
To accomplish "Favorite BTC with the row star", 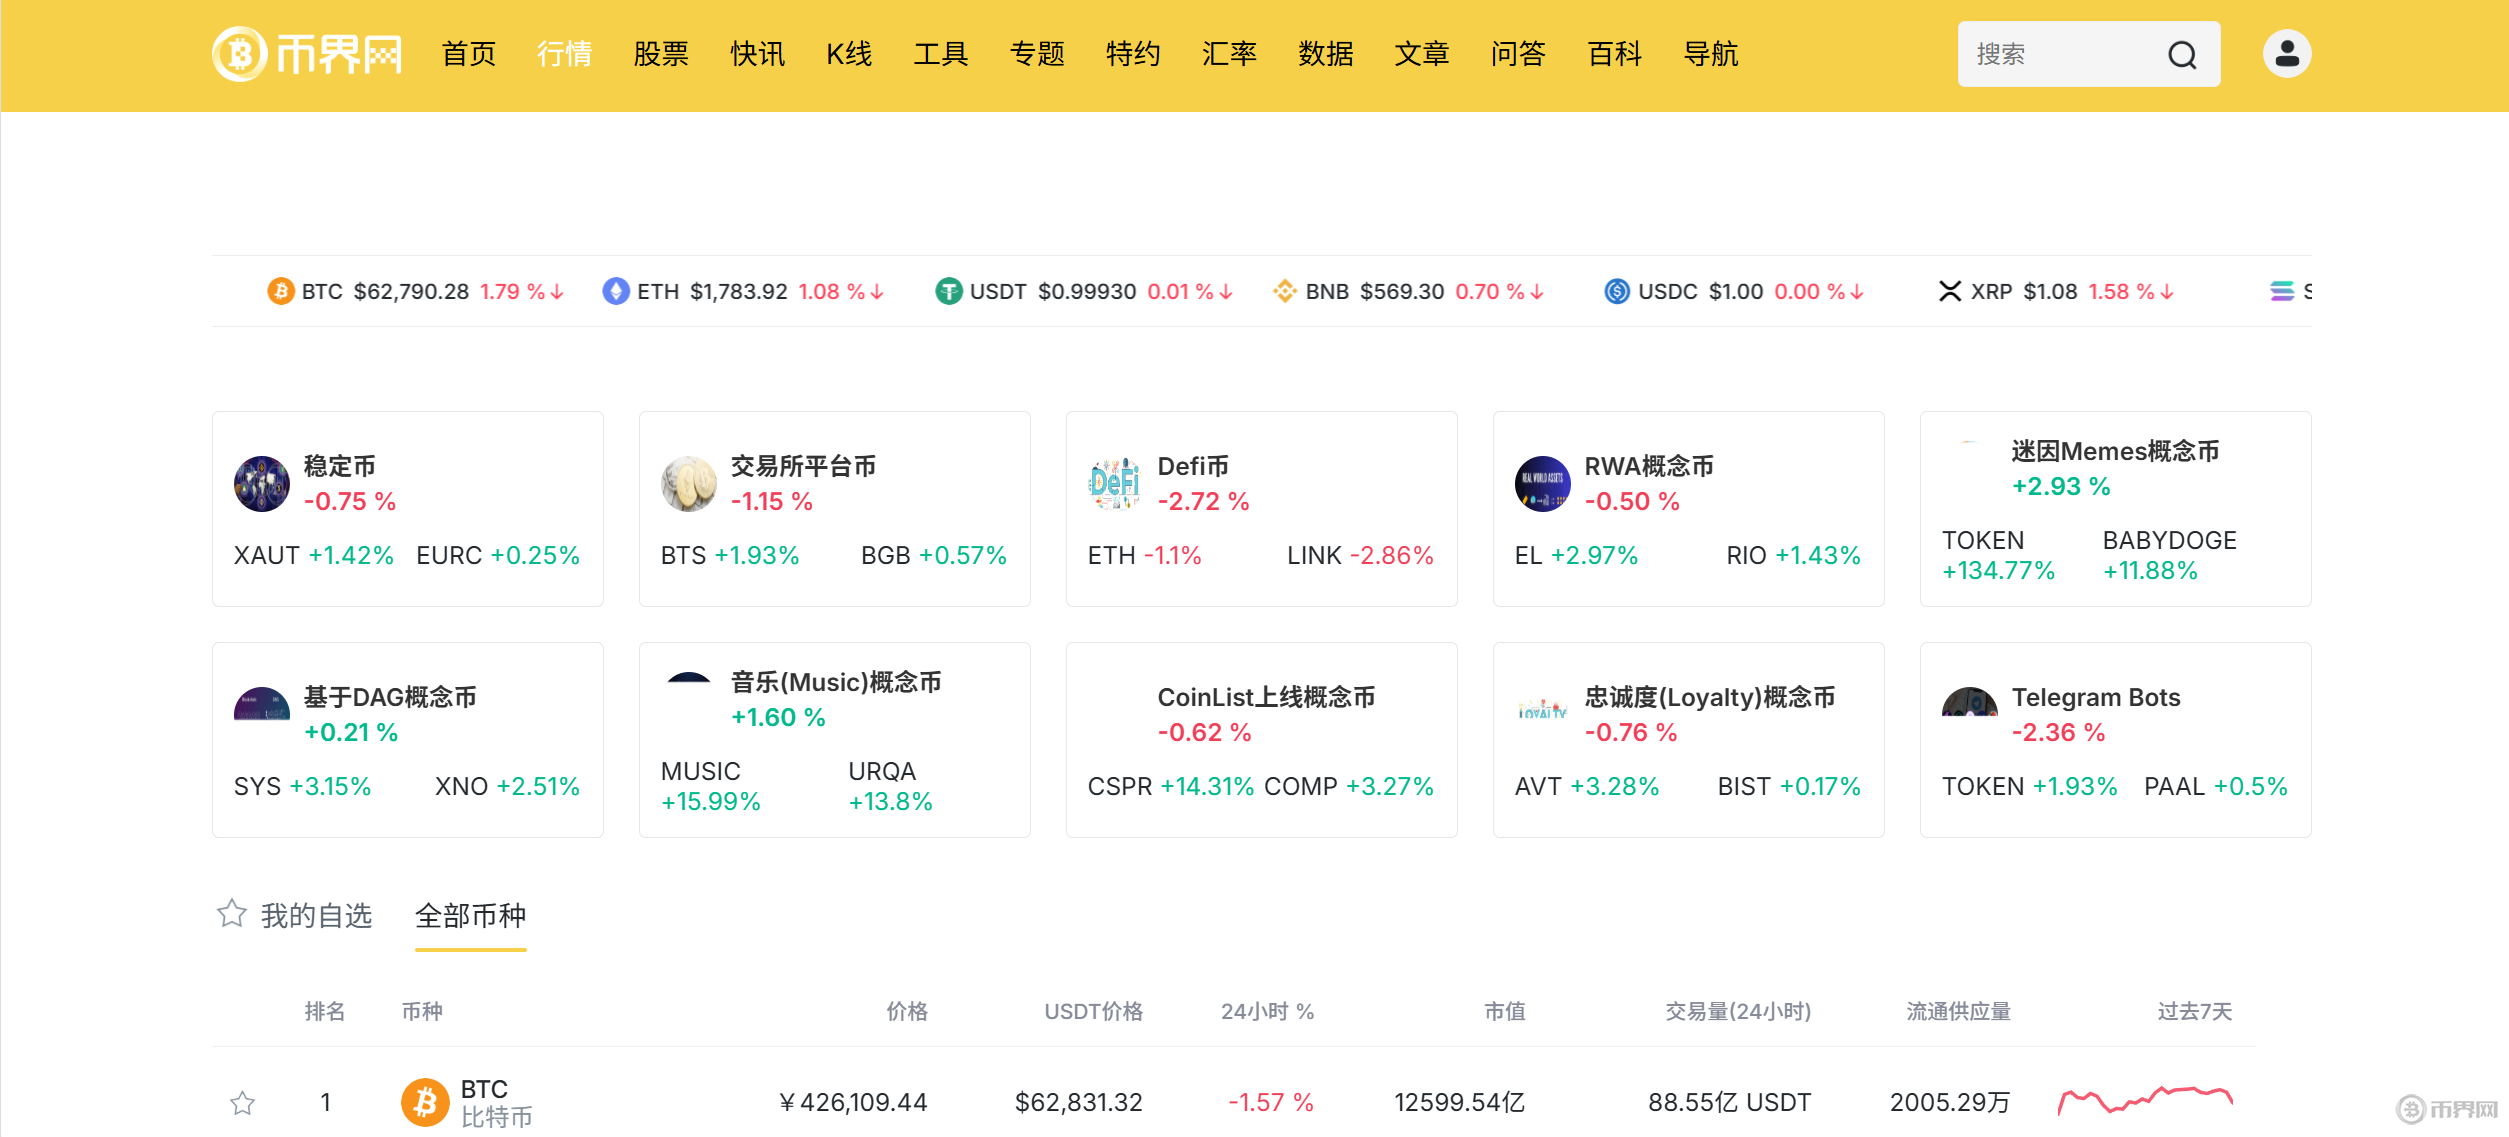I will pos(243,1103).
